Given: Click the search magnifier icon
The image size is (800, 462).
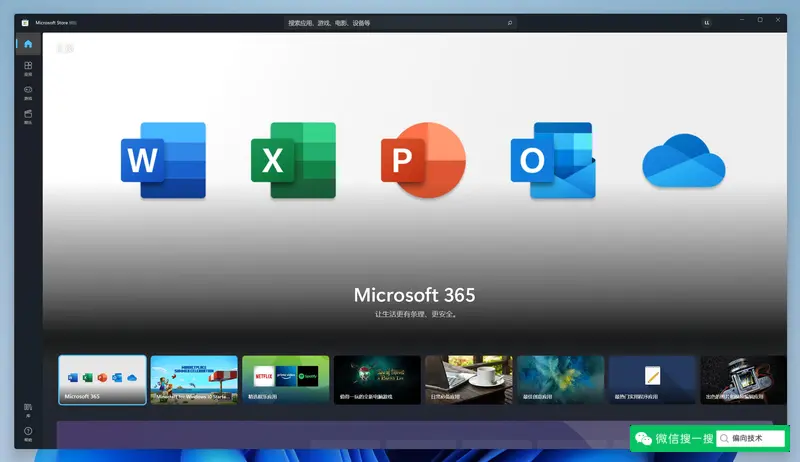Looking at the screenshot, I should (x=509, y=23).
